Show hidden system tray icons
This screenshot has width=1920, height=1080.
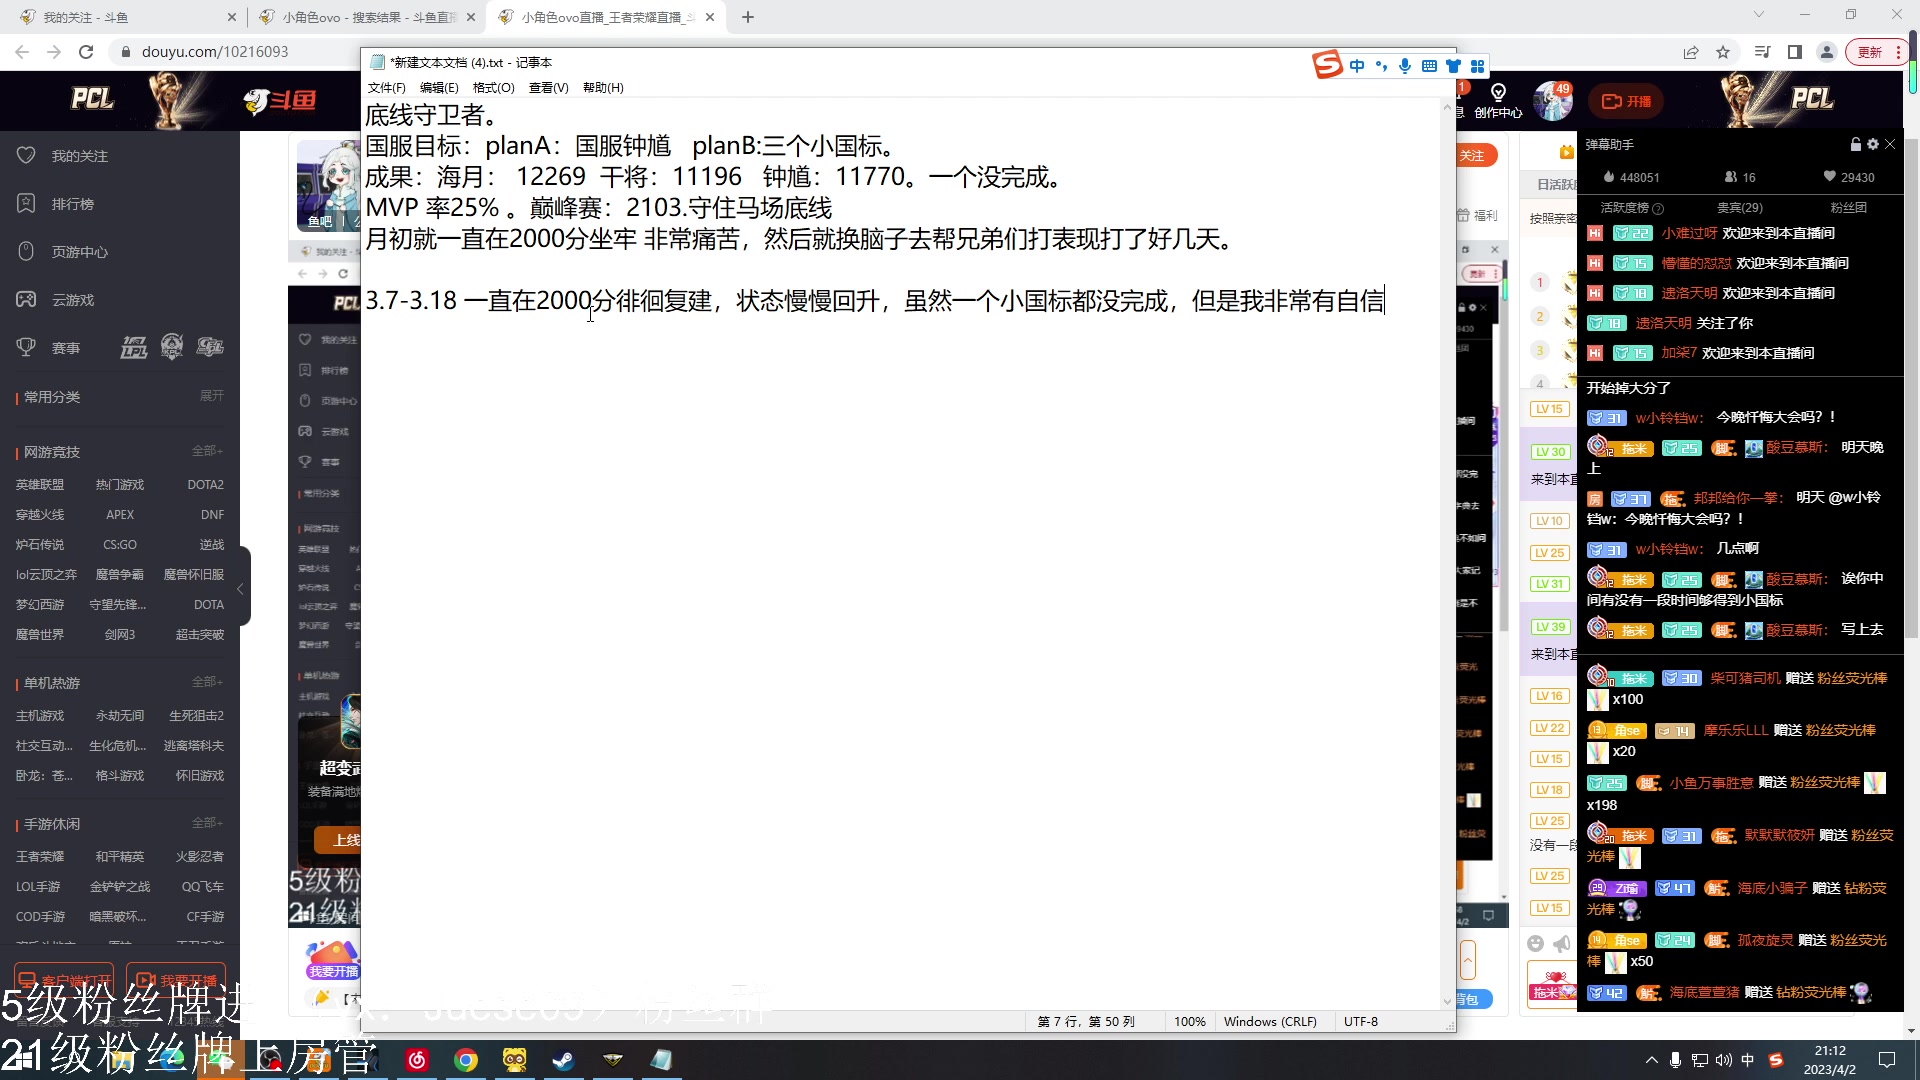coord(1651,1060)
